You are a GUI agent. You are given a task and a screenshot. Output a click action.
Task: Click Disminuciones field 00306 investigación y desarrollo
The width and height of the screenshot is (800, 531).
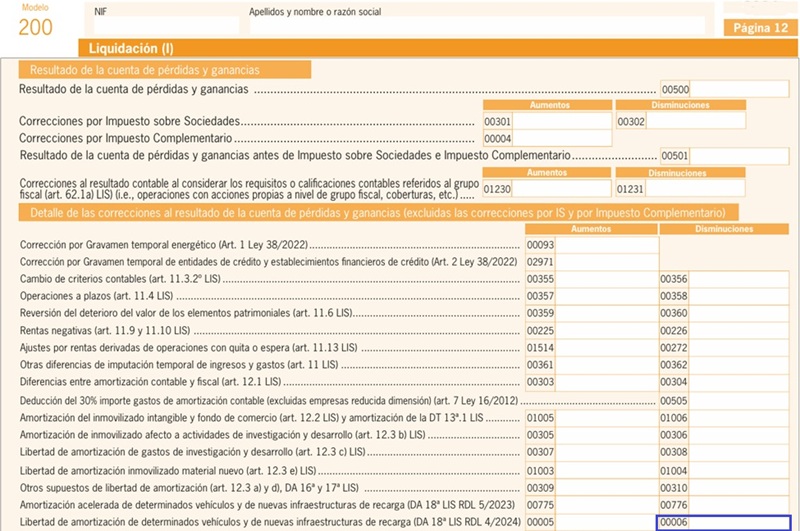tap(739, 435)
